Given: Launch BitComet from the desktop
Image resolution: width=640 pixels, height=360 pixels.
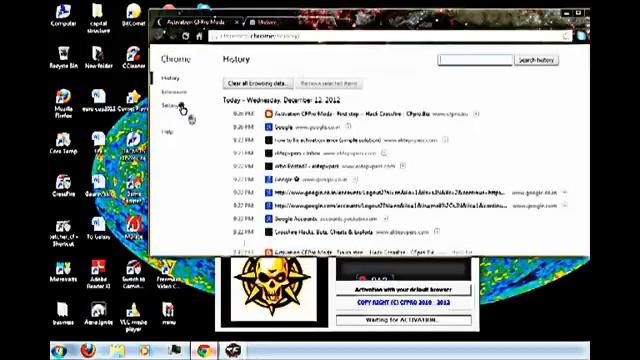Looking at the screenshot, I should point(133,16).
